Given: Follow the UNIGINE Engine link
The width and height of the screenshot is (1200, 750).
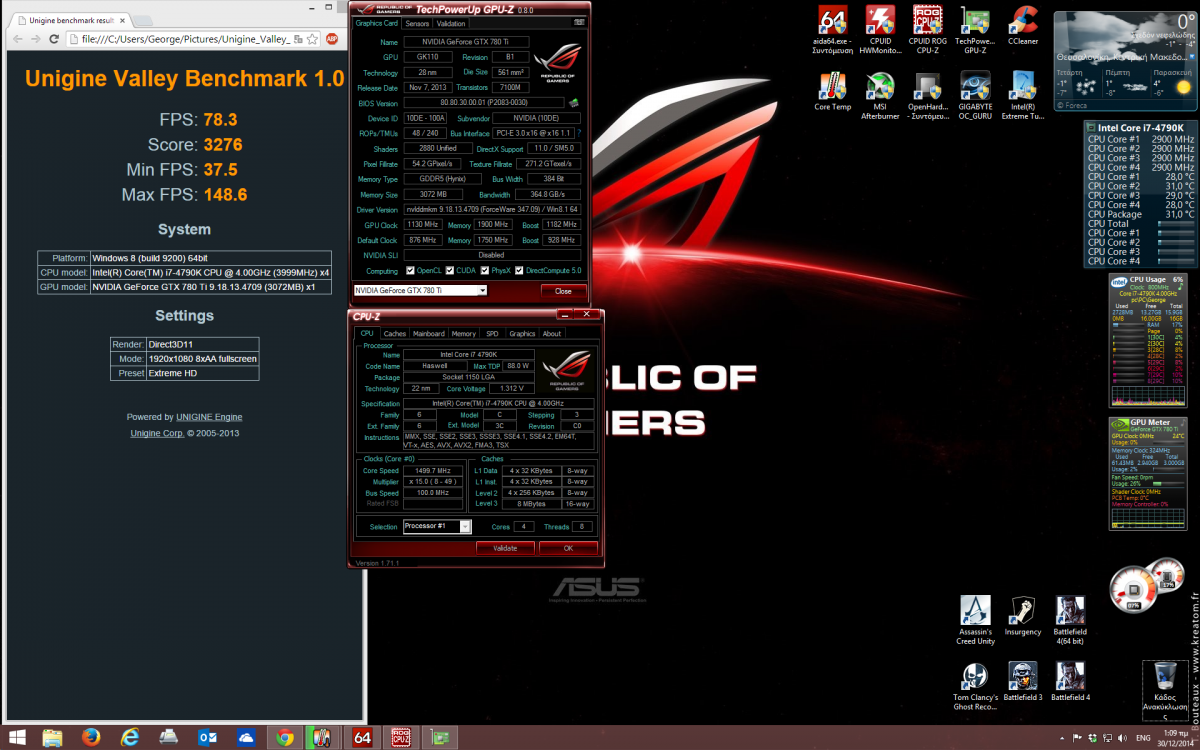Looking at the screenshot, I should click(x=209, y=417).
